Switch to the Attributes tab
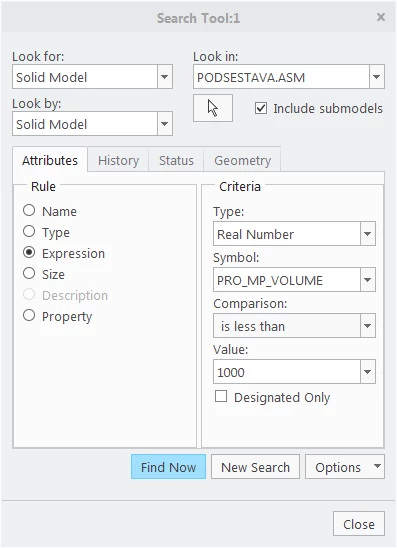This screenshot has height=548, width=397. tap(50, 160)
